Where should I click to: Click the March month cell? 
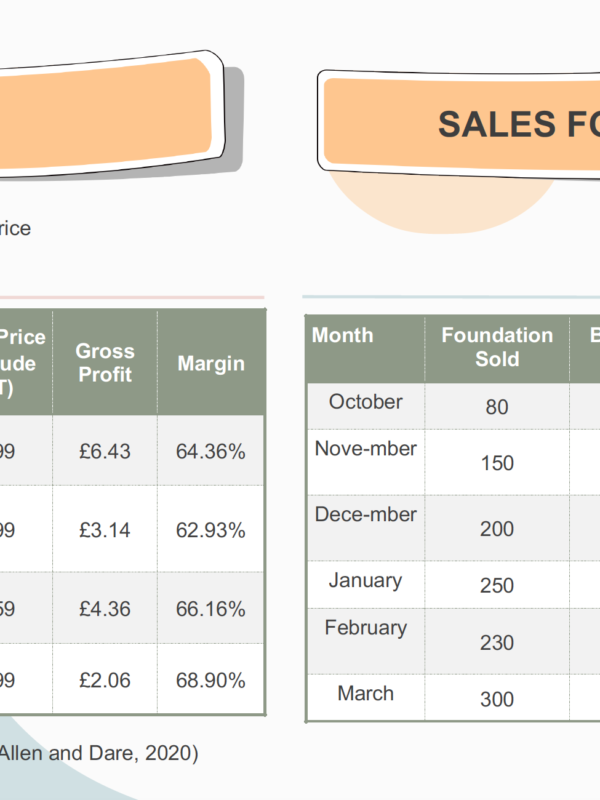click(x=365, y=697)
